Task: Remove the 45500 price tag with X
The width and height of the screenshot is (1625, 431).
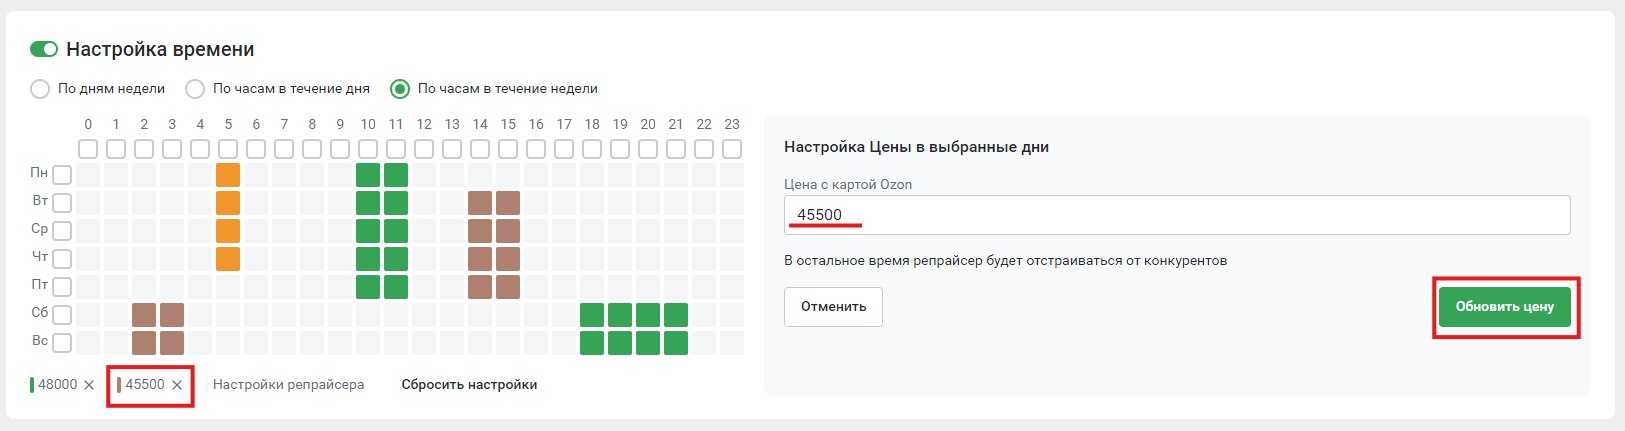Action: point(177,385)
